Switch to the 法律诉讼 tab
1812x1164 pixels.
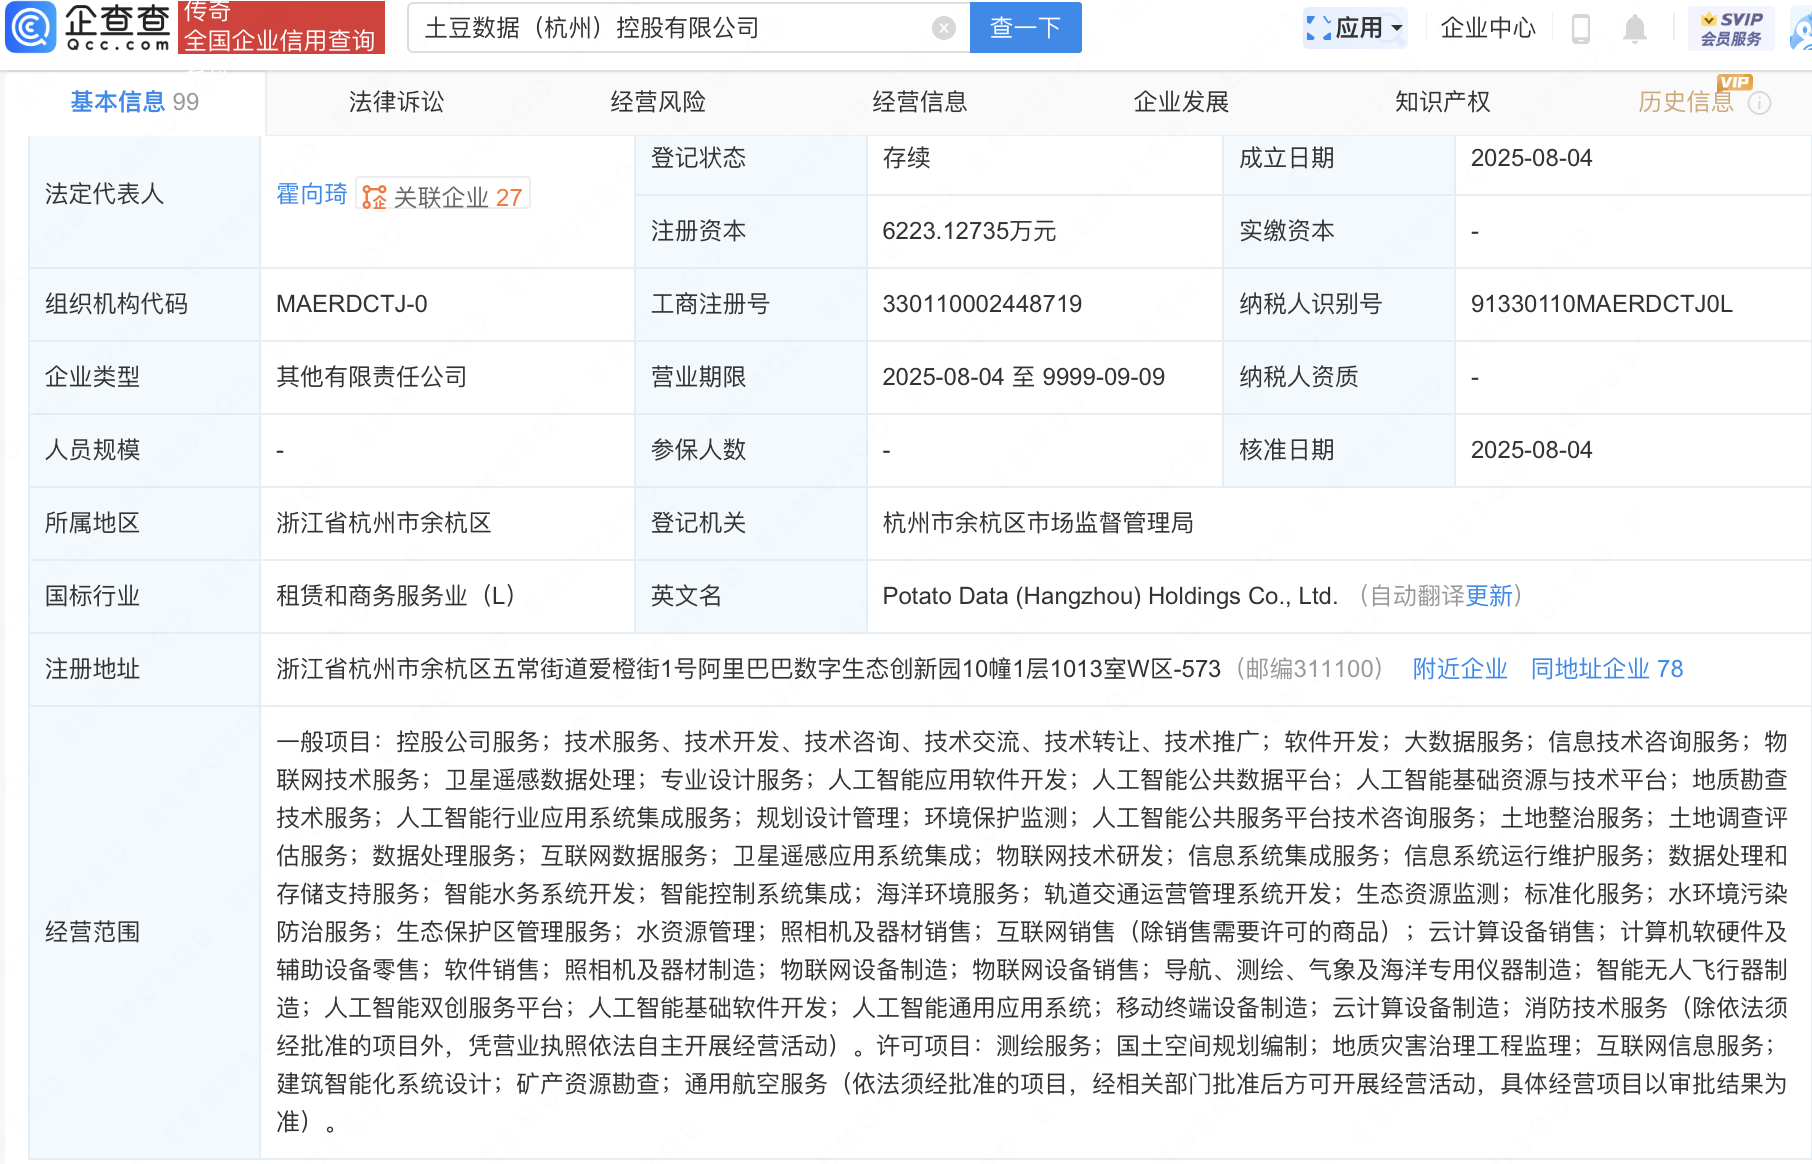pos(396,102)
